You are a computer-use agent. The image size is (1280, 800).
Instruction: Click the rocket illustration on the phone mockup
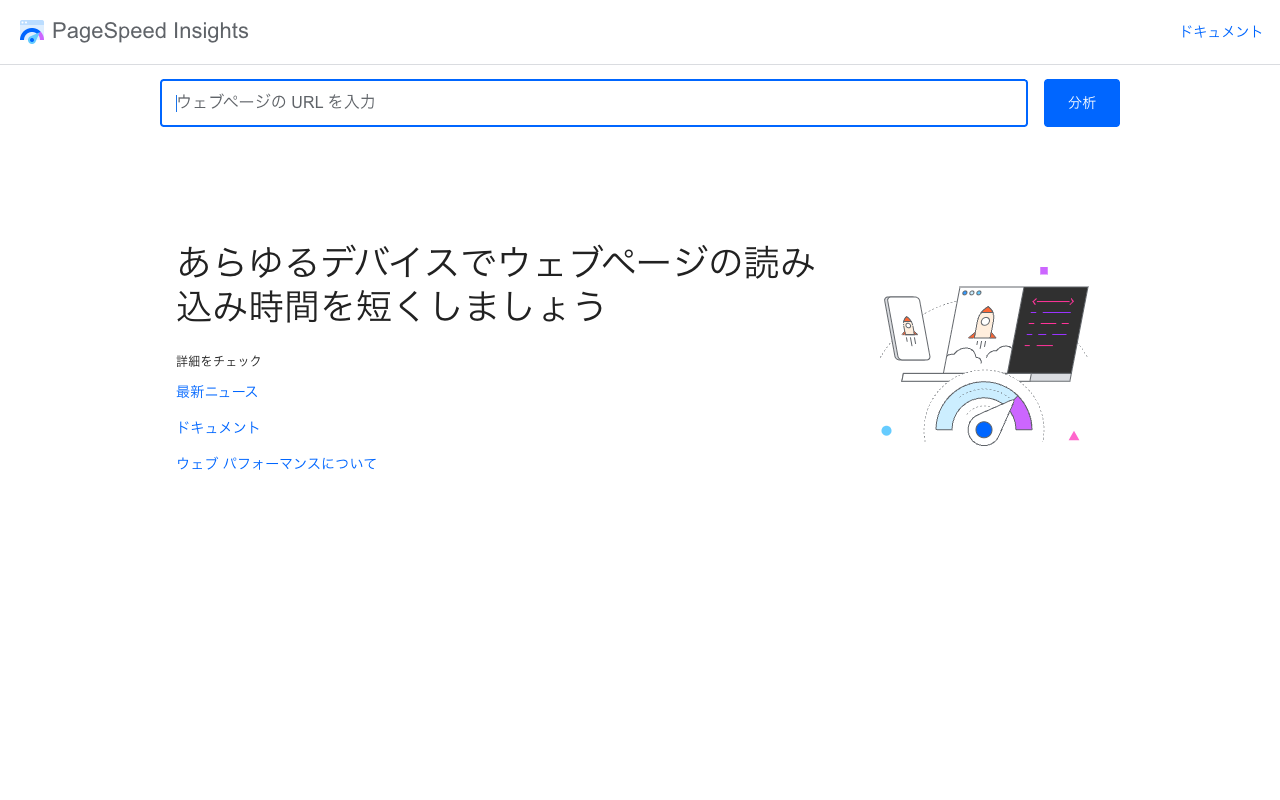click(x=907, y=327)
